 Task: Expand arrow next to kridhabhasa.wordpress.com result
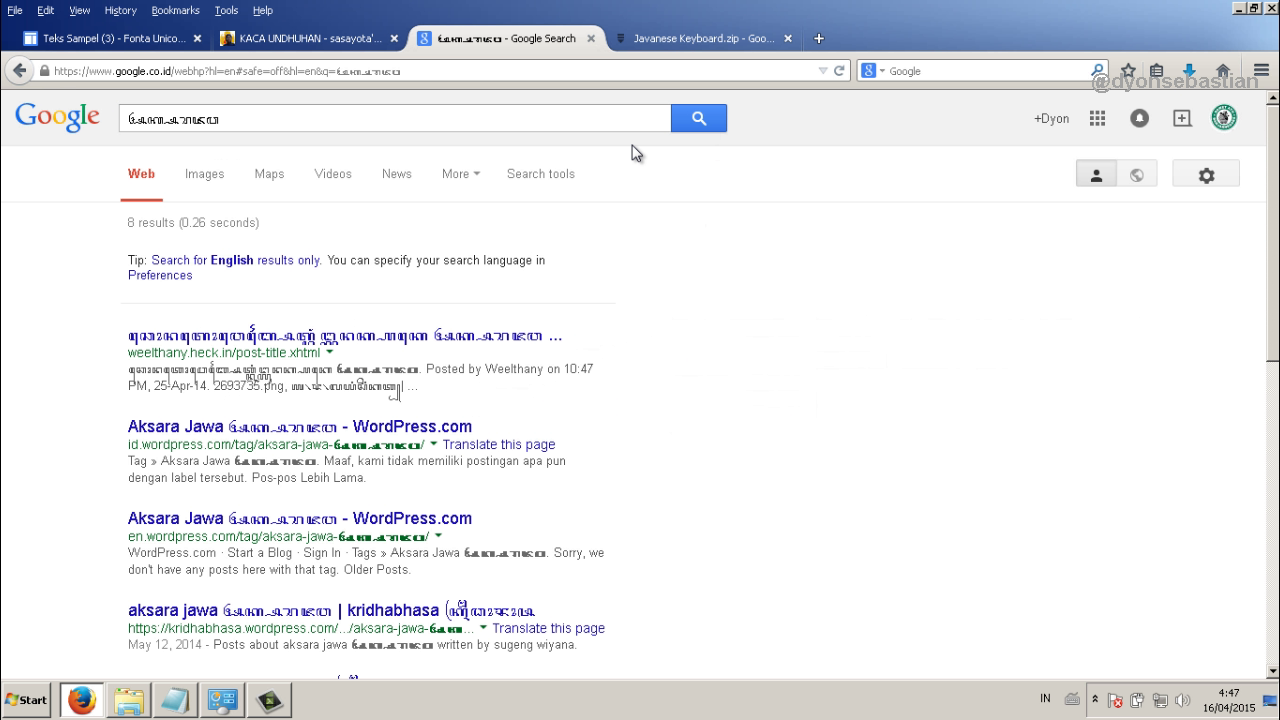[483, 628]
